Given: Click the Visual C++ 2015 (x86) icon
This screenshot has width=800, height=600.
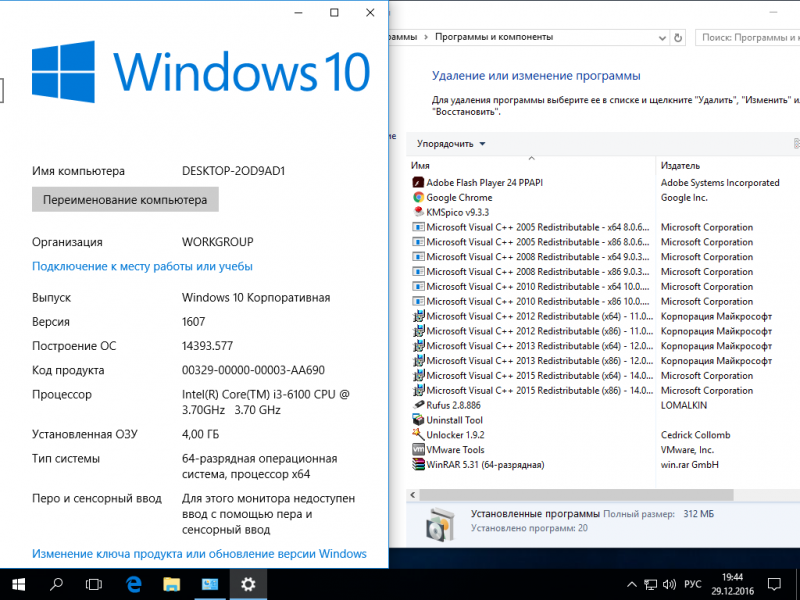Looking at the screenshot, I should point(418,390).
